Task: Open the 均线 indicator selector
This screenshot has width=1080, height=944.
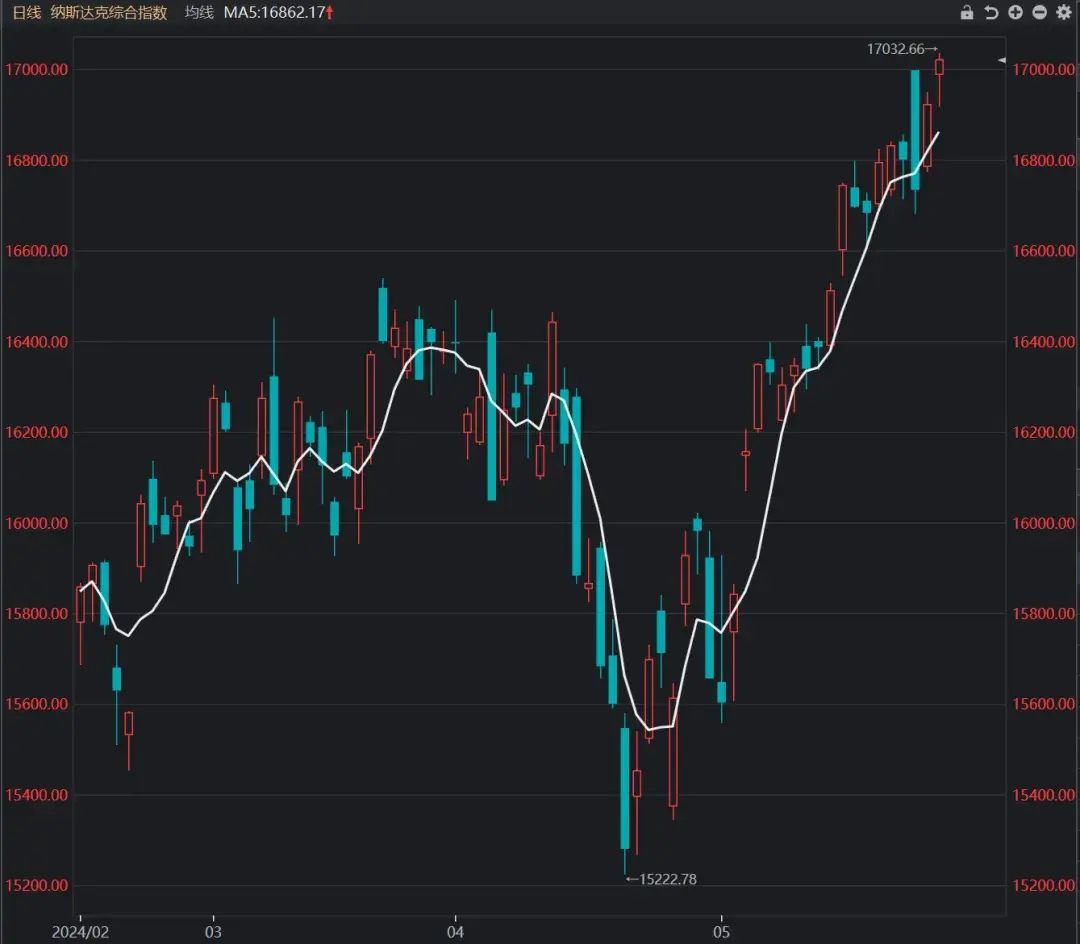Action: click(x=199, y=13)
